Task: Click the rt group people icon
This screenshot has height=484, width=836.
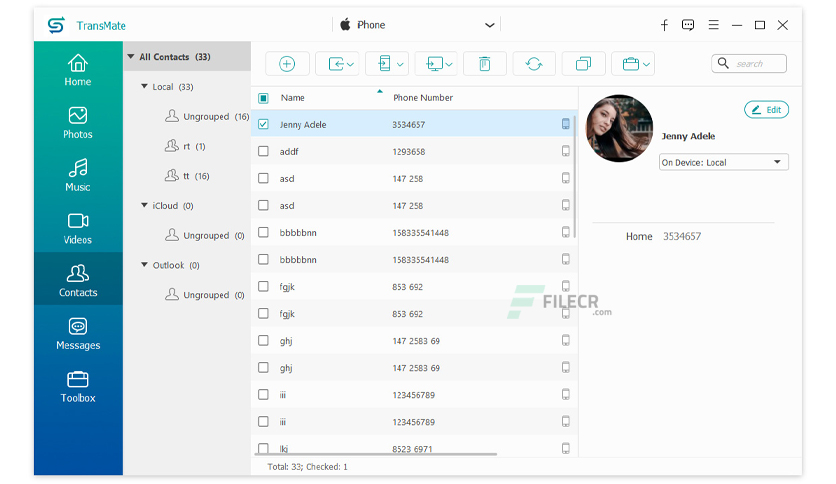Action: (172, 146)
